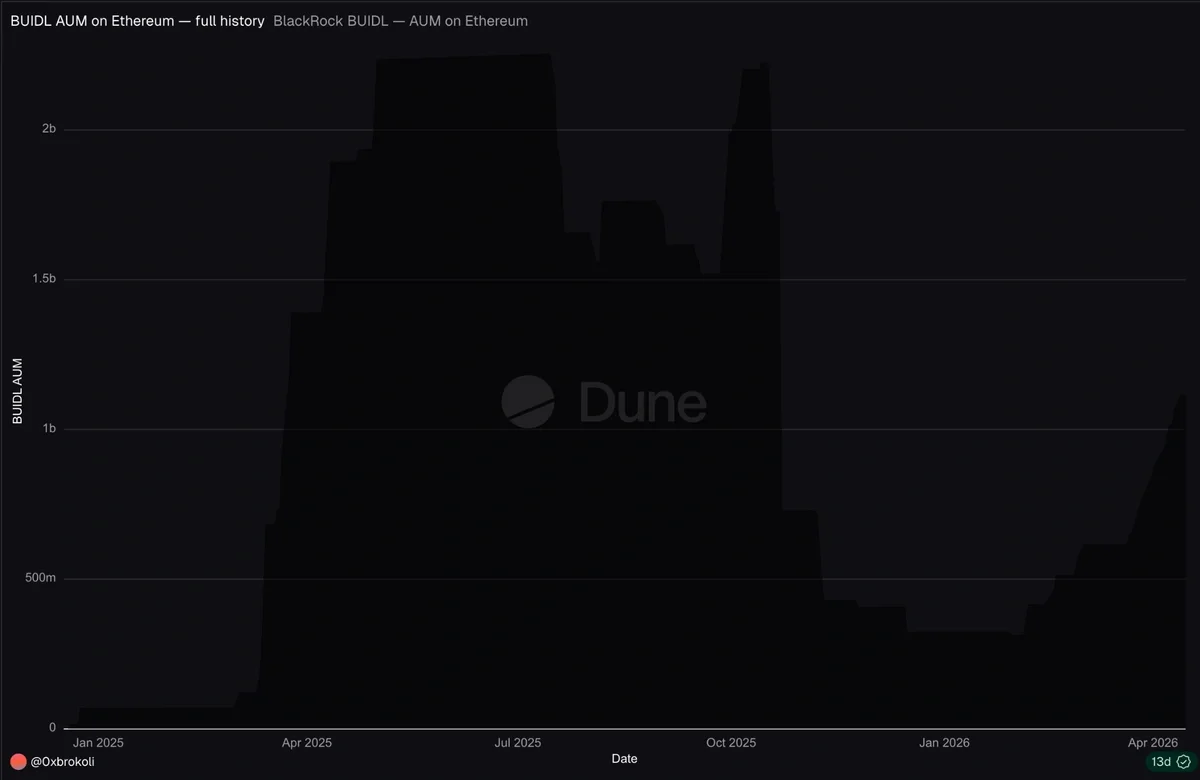The height and width of the screenshot is (780, 1200).
Task: Click the 1b y-axis label
Action: (x=48, y=429)
